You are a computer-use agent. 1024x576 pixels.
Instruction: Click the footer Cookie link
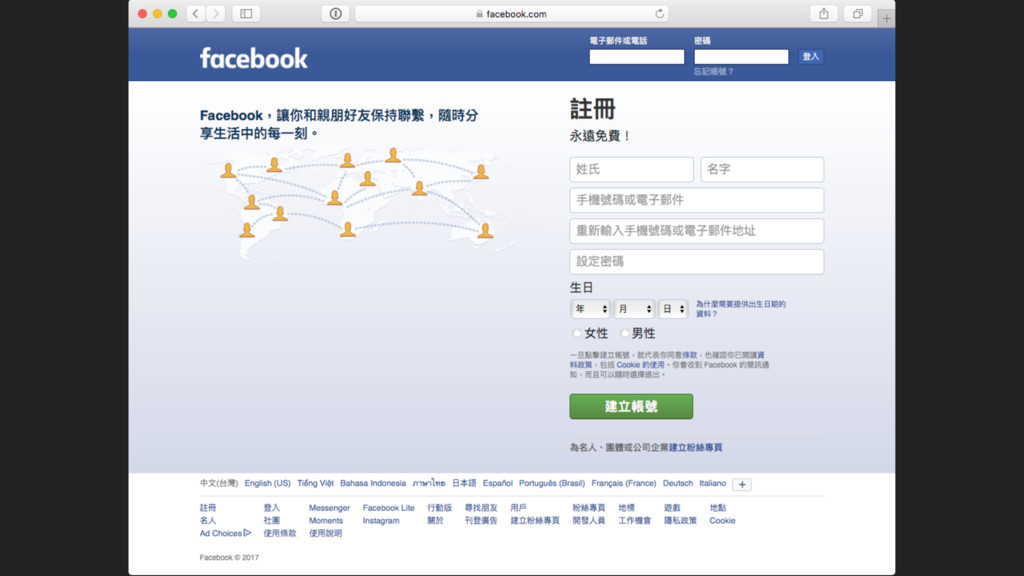coord(722,520)
